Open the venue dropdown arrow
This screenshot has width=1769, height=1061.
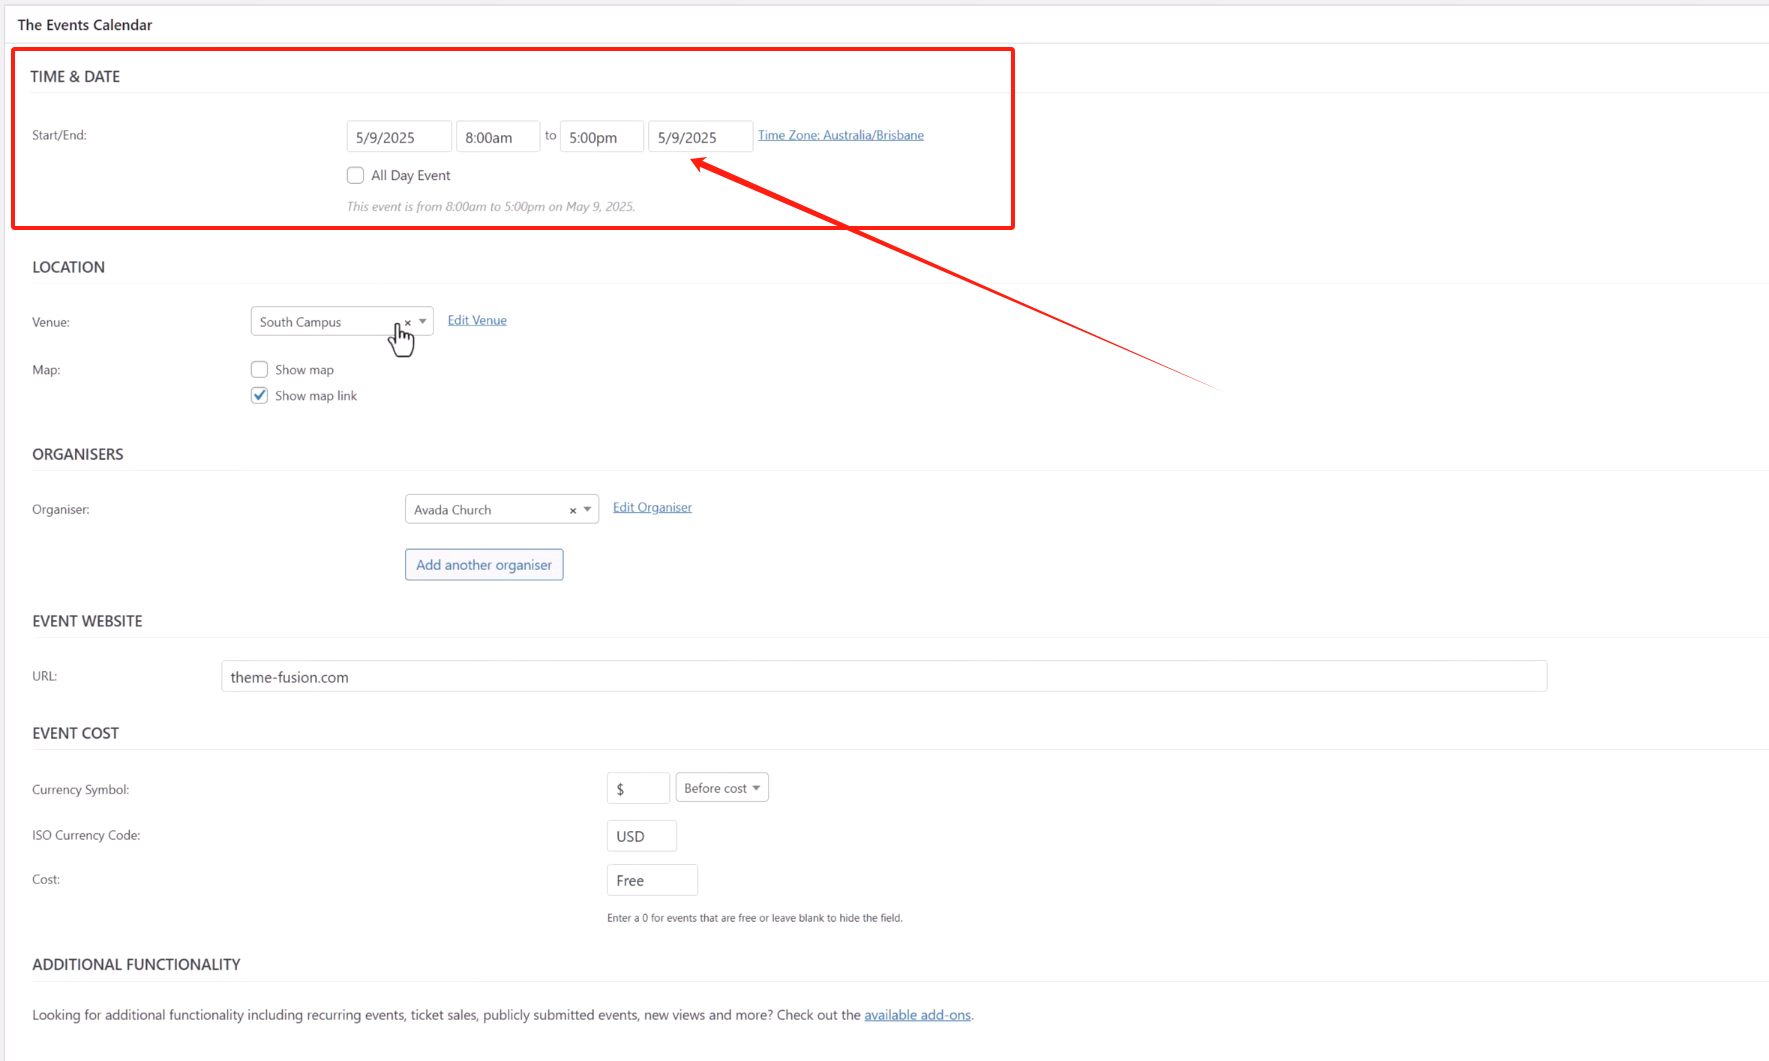(423, 321)
